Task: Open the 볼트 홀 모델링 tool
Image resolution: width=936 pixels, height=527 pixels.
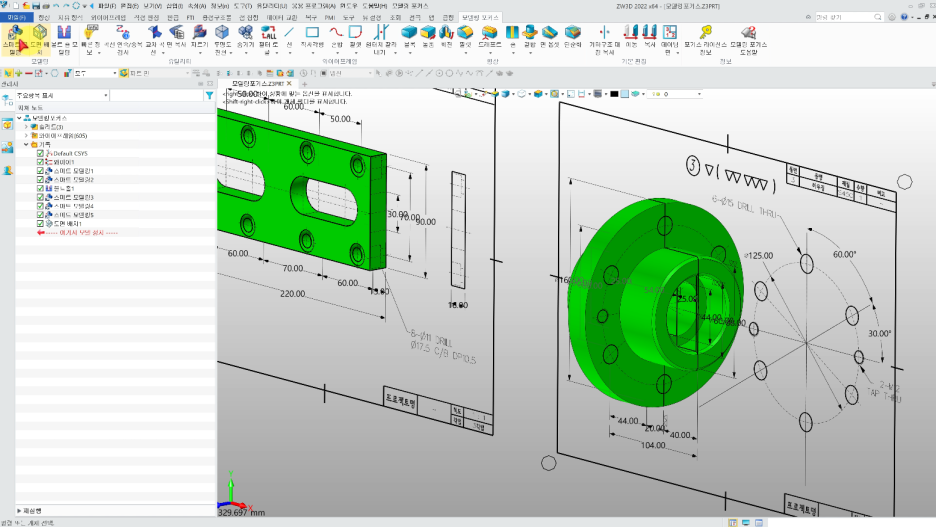Action: pyautogui.click(x=64, y=39)
